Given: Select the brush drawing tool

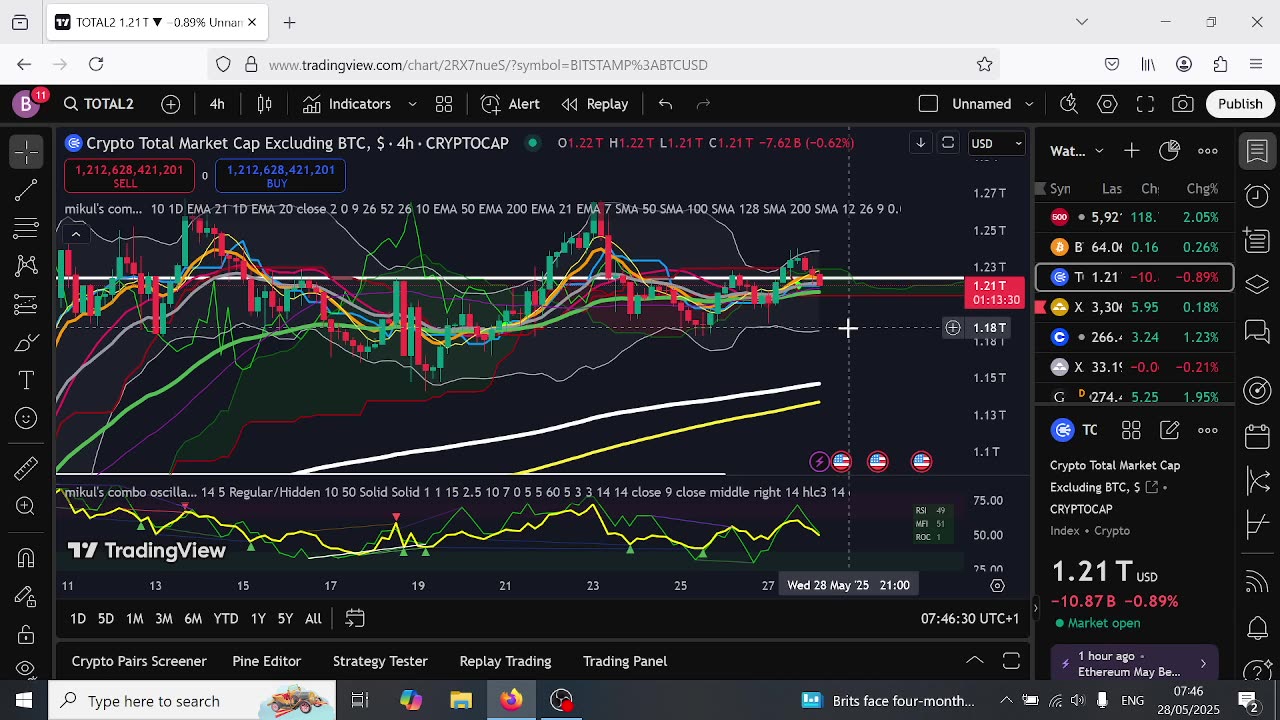Looking at the screenshot, I should pyautogui.click(x=26, y=343).
